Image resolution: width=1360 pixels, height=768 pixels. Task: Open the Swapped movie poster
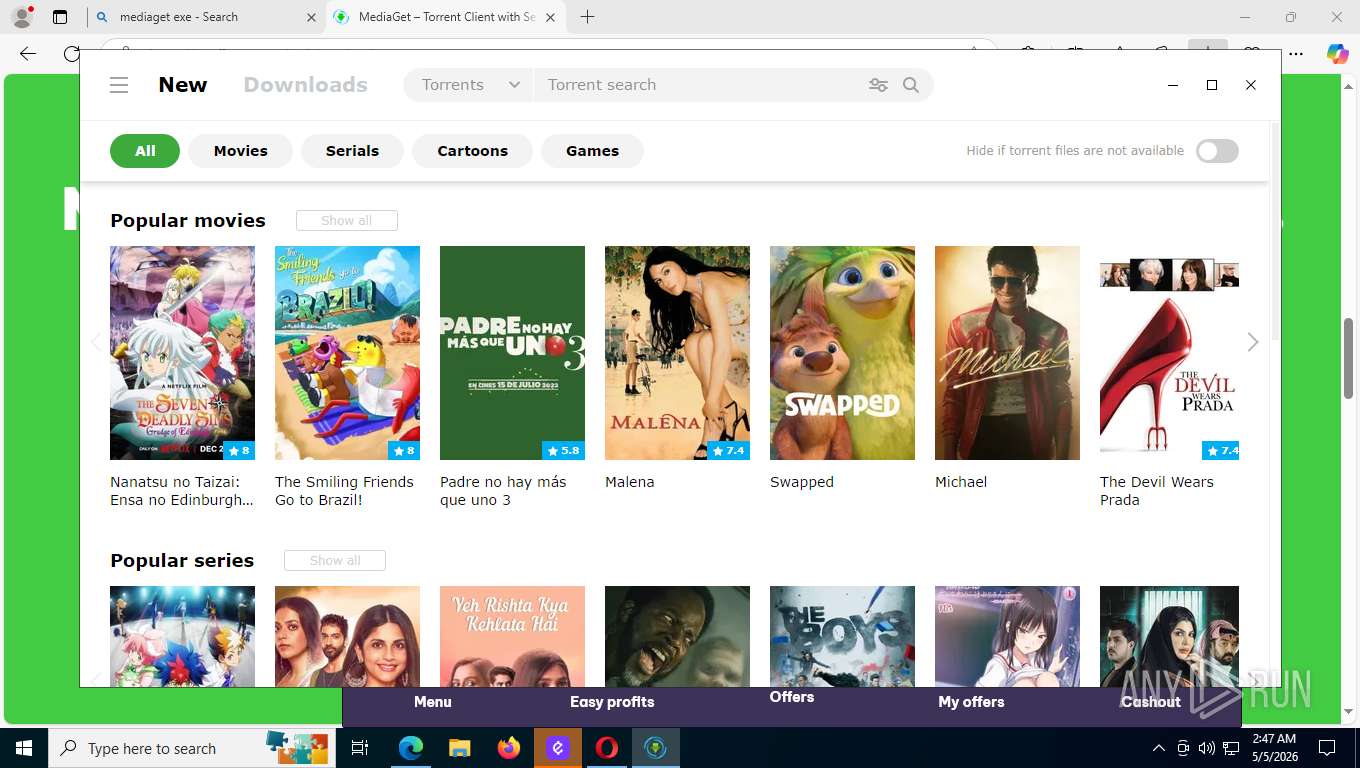(x=842, y=353)
